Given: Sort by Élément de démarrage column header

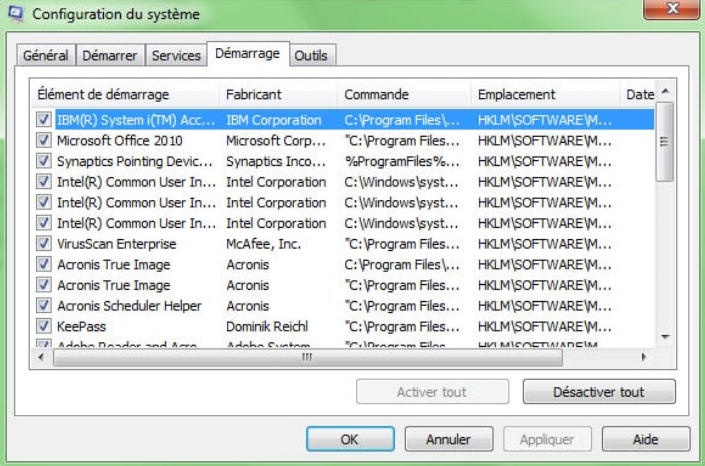Looking at the screenshot, I should 125,94.
